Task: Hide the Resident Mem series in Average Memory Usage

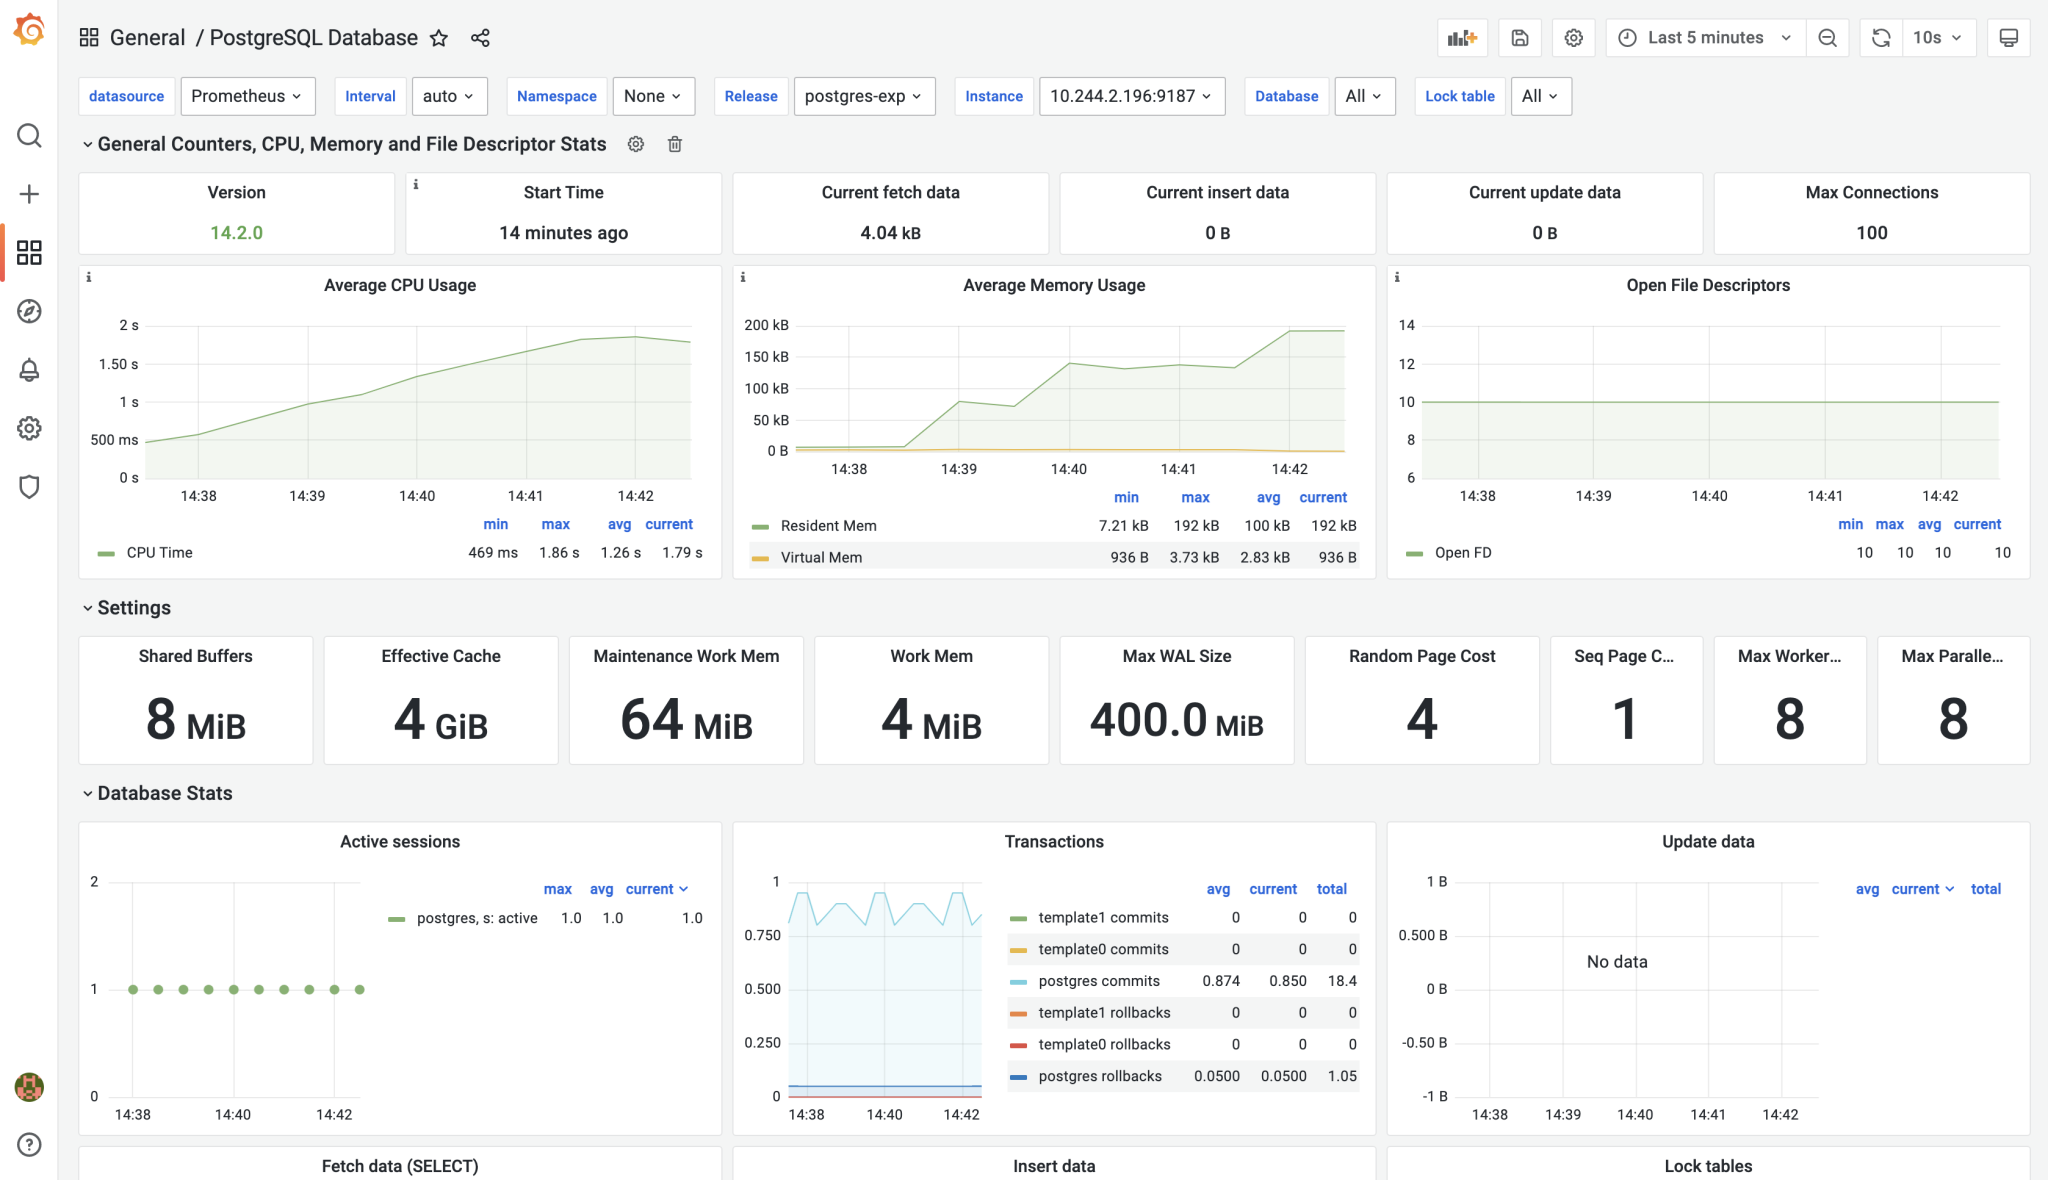Action: (830, 525)
